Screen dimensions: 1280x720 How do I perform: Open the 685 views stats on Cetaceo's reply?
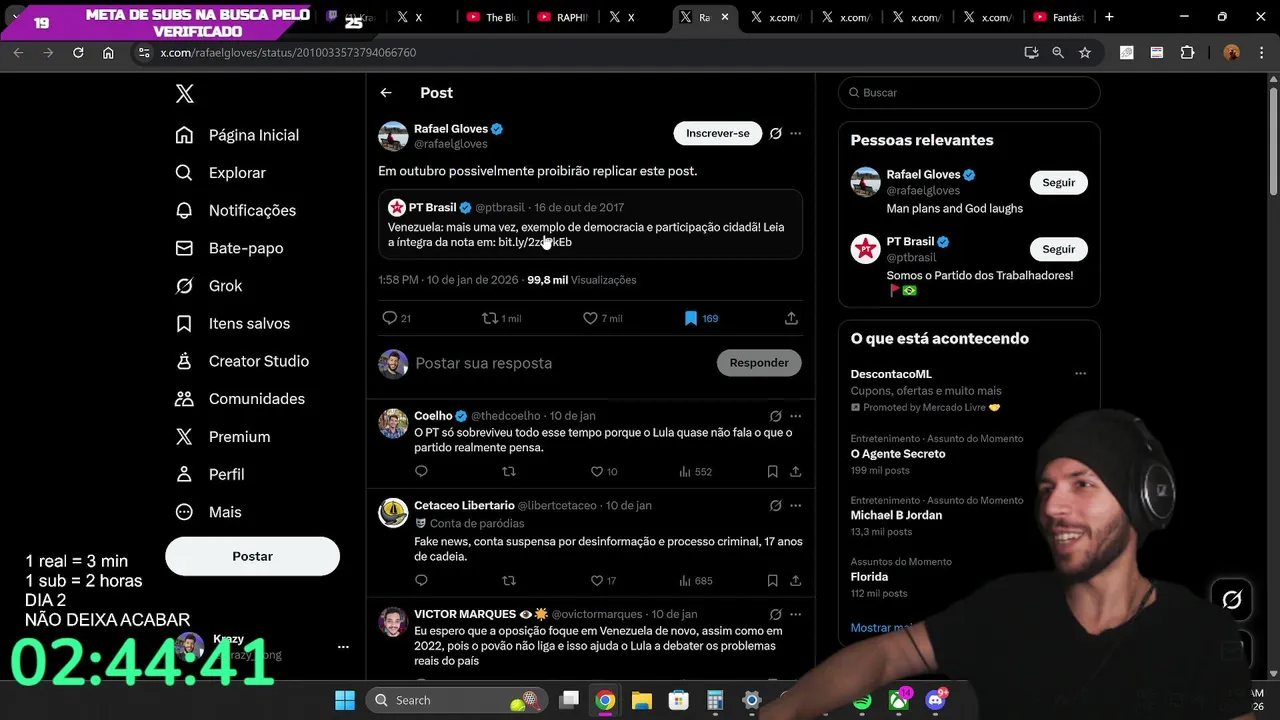coord(695,580)
